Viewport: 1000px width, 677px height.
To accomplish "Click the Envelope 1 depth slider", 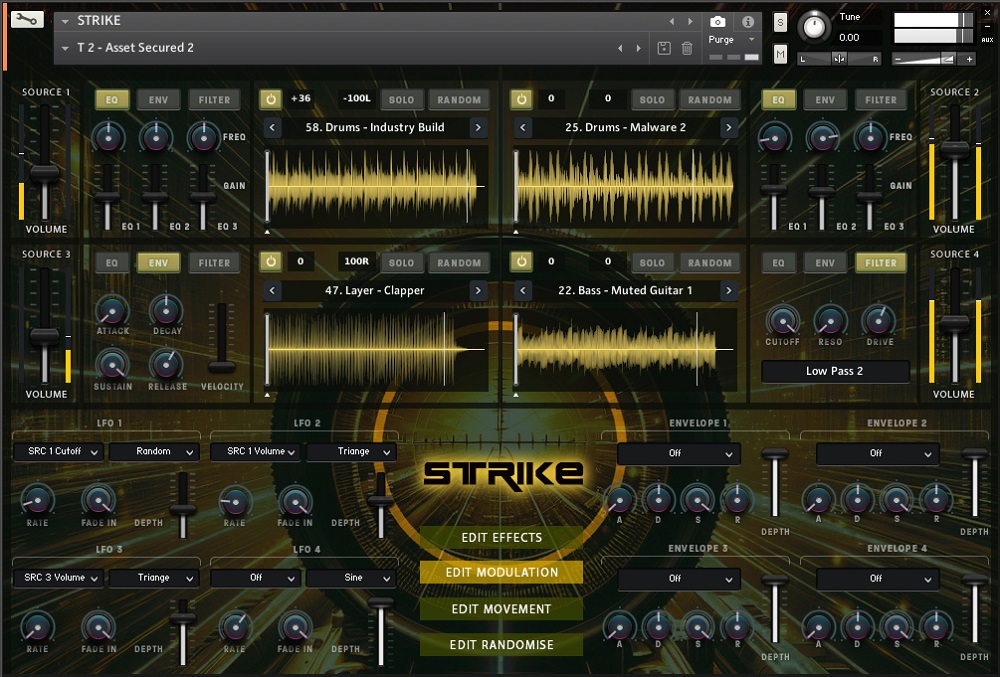I will pos(775,454).
